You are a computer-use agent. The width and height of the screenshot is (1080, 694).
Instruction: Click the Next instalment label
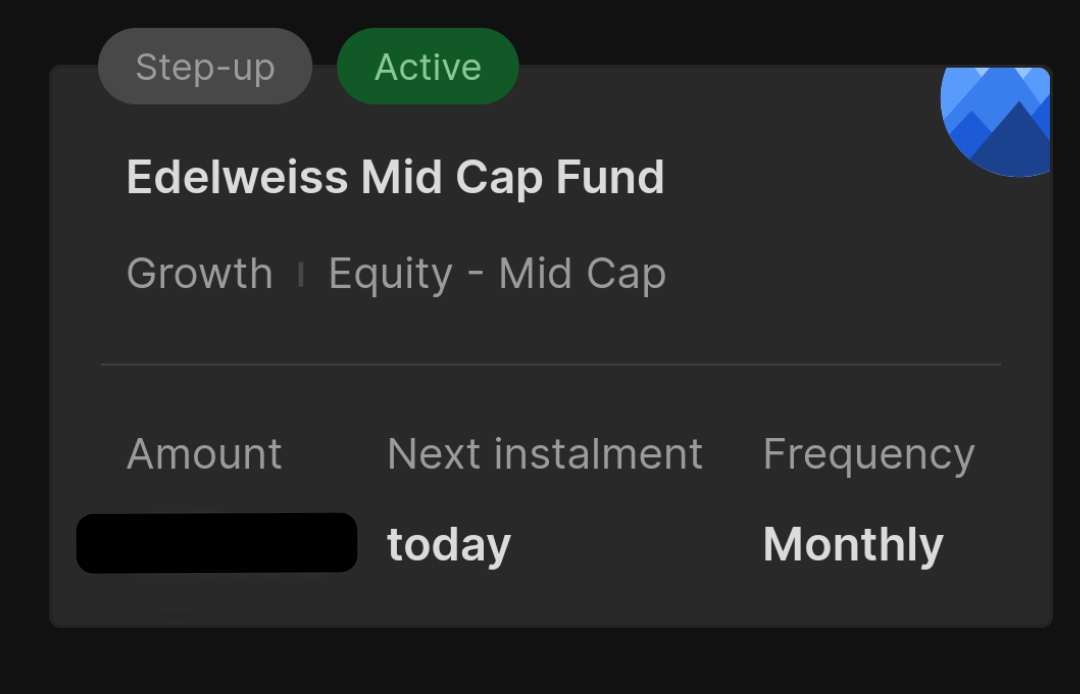click(545, 454)
